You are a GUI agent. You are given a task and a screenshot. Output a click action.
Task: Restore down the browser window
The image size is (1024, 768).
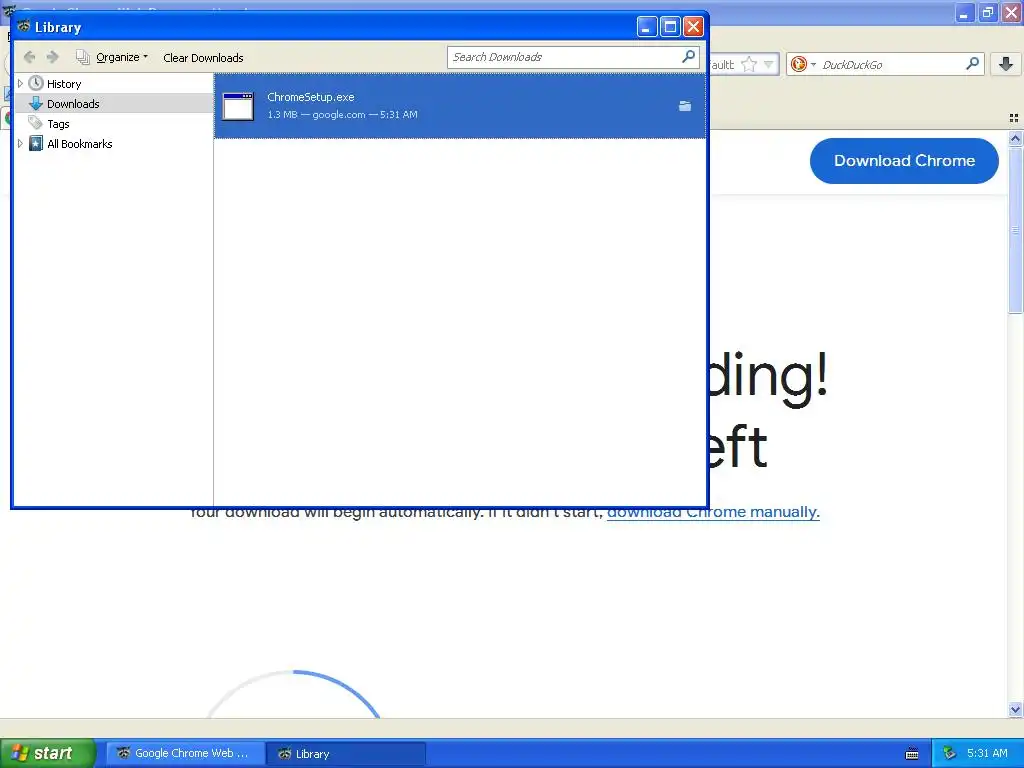point(987,12)
